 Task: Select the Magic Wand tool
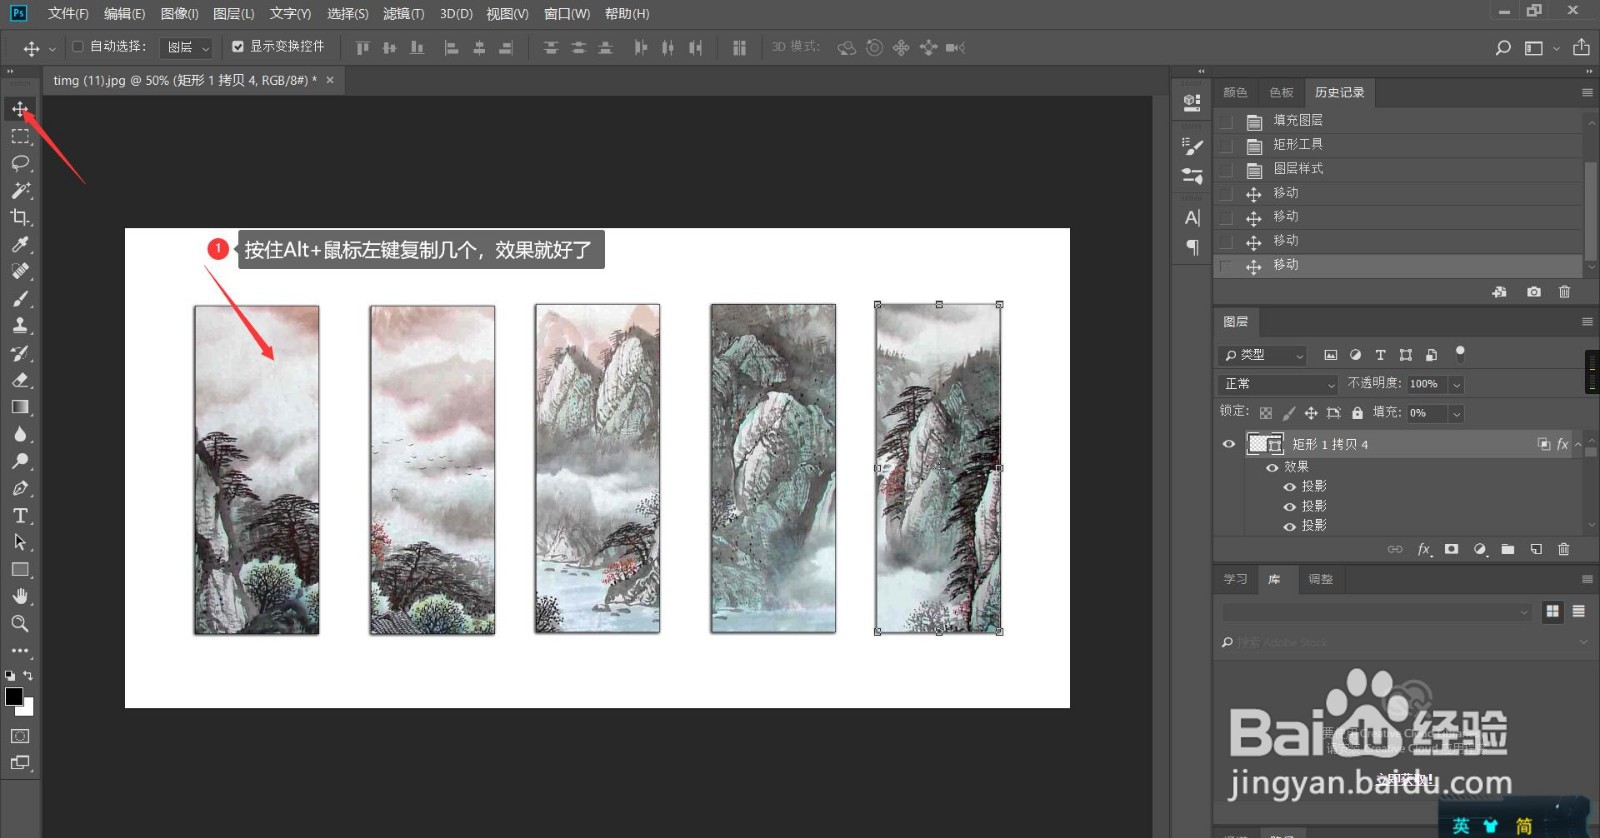pyautogui.click(x=20, y=190)
